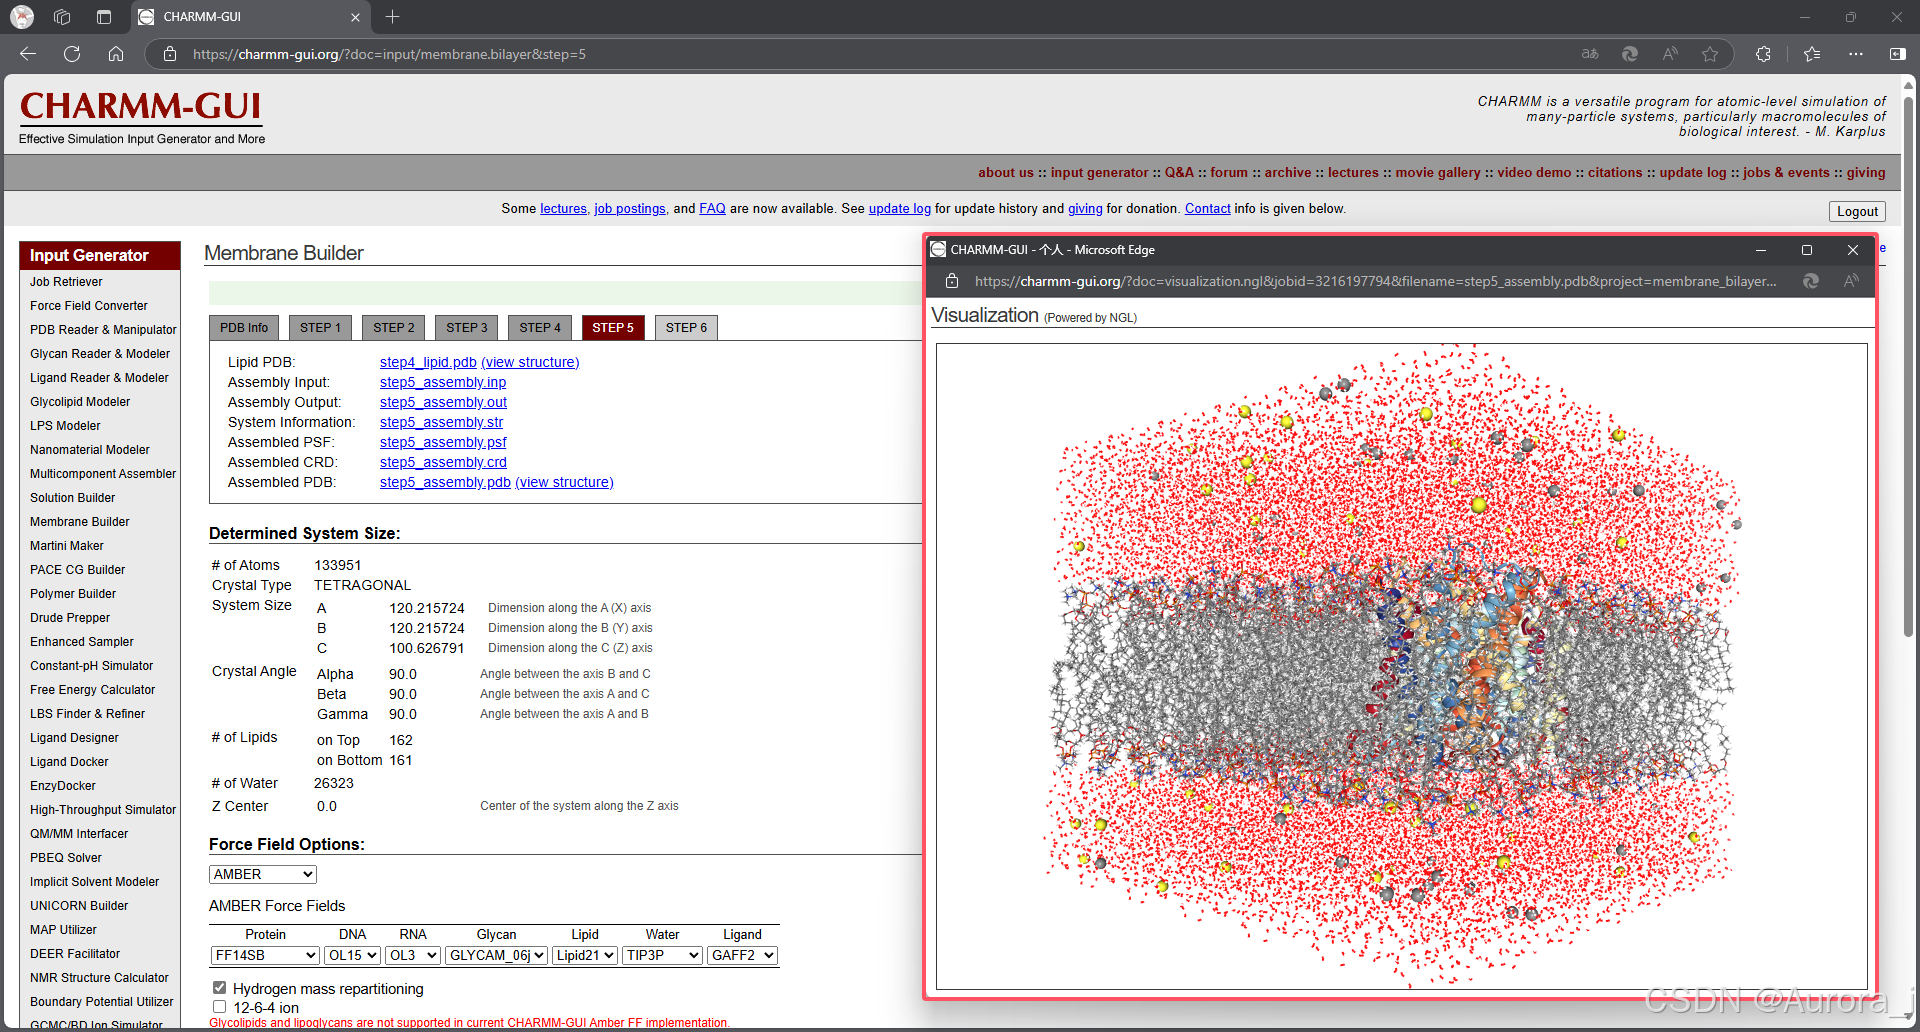Open the tab actions menu icon
Image resolution: width=1920 pixels, height=1032 pixels.
104,17
